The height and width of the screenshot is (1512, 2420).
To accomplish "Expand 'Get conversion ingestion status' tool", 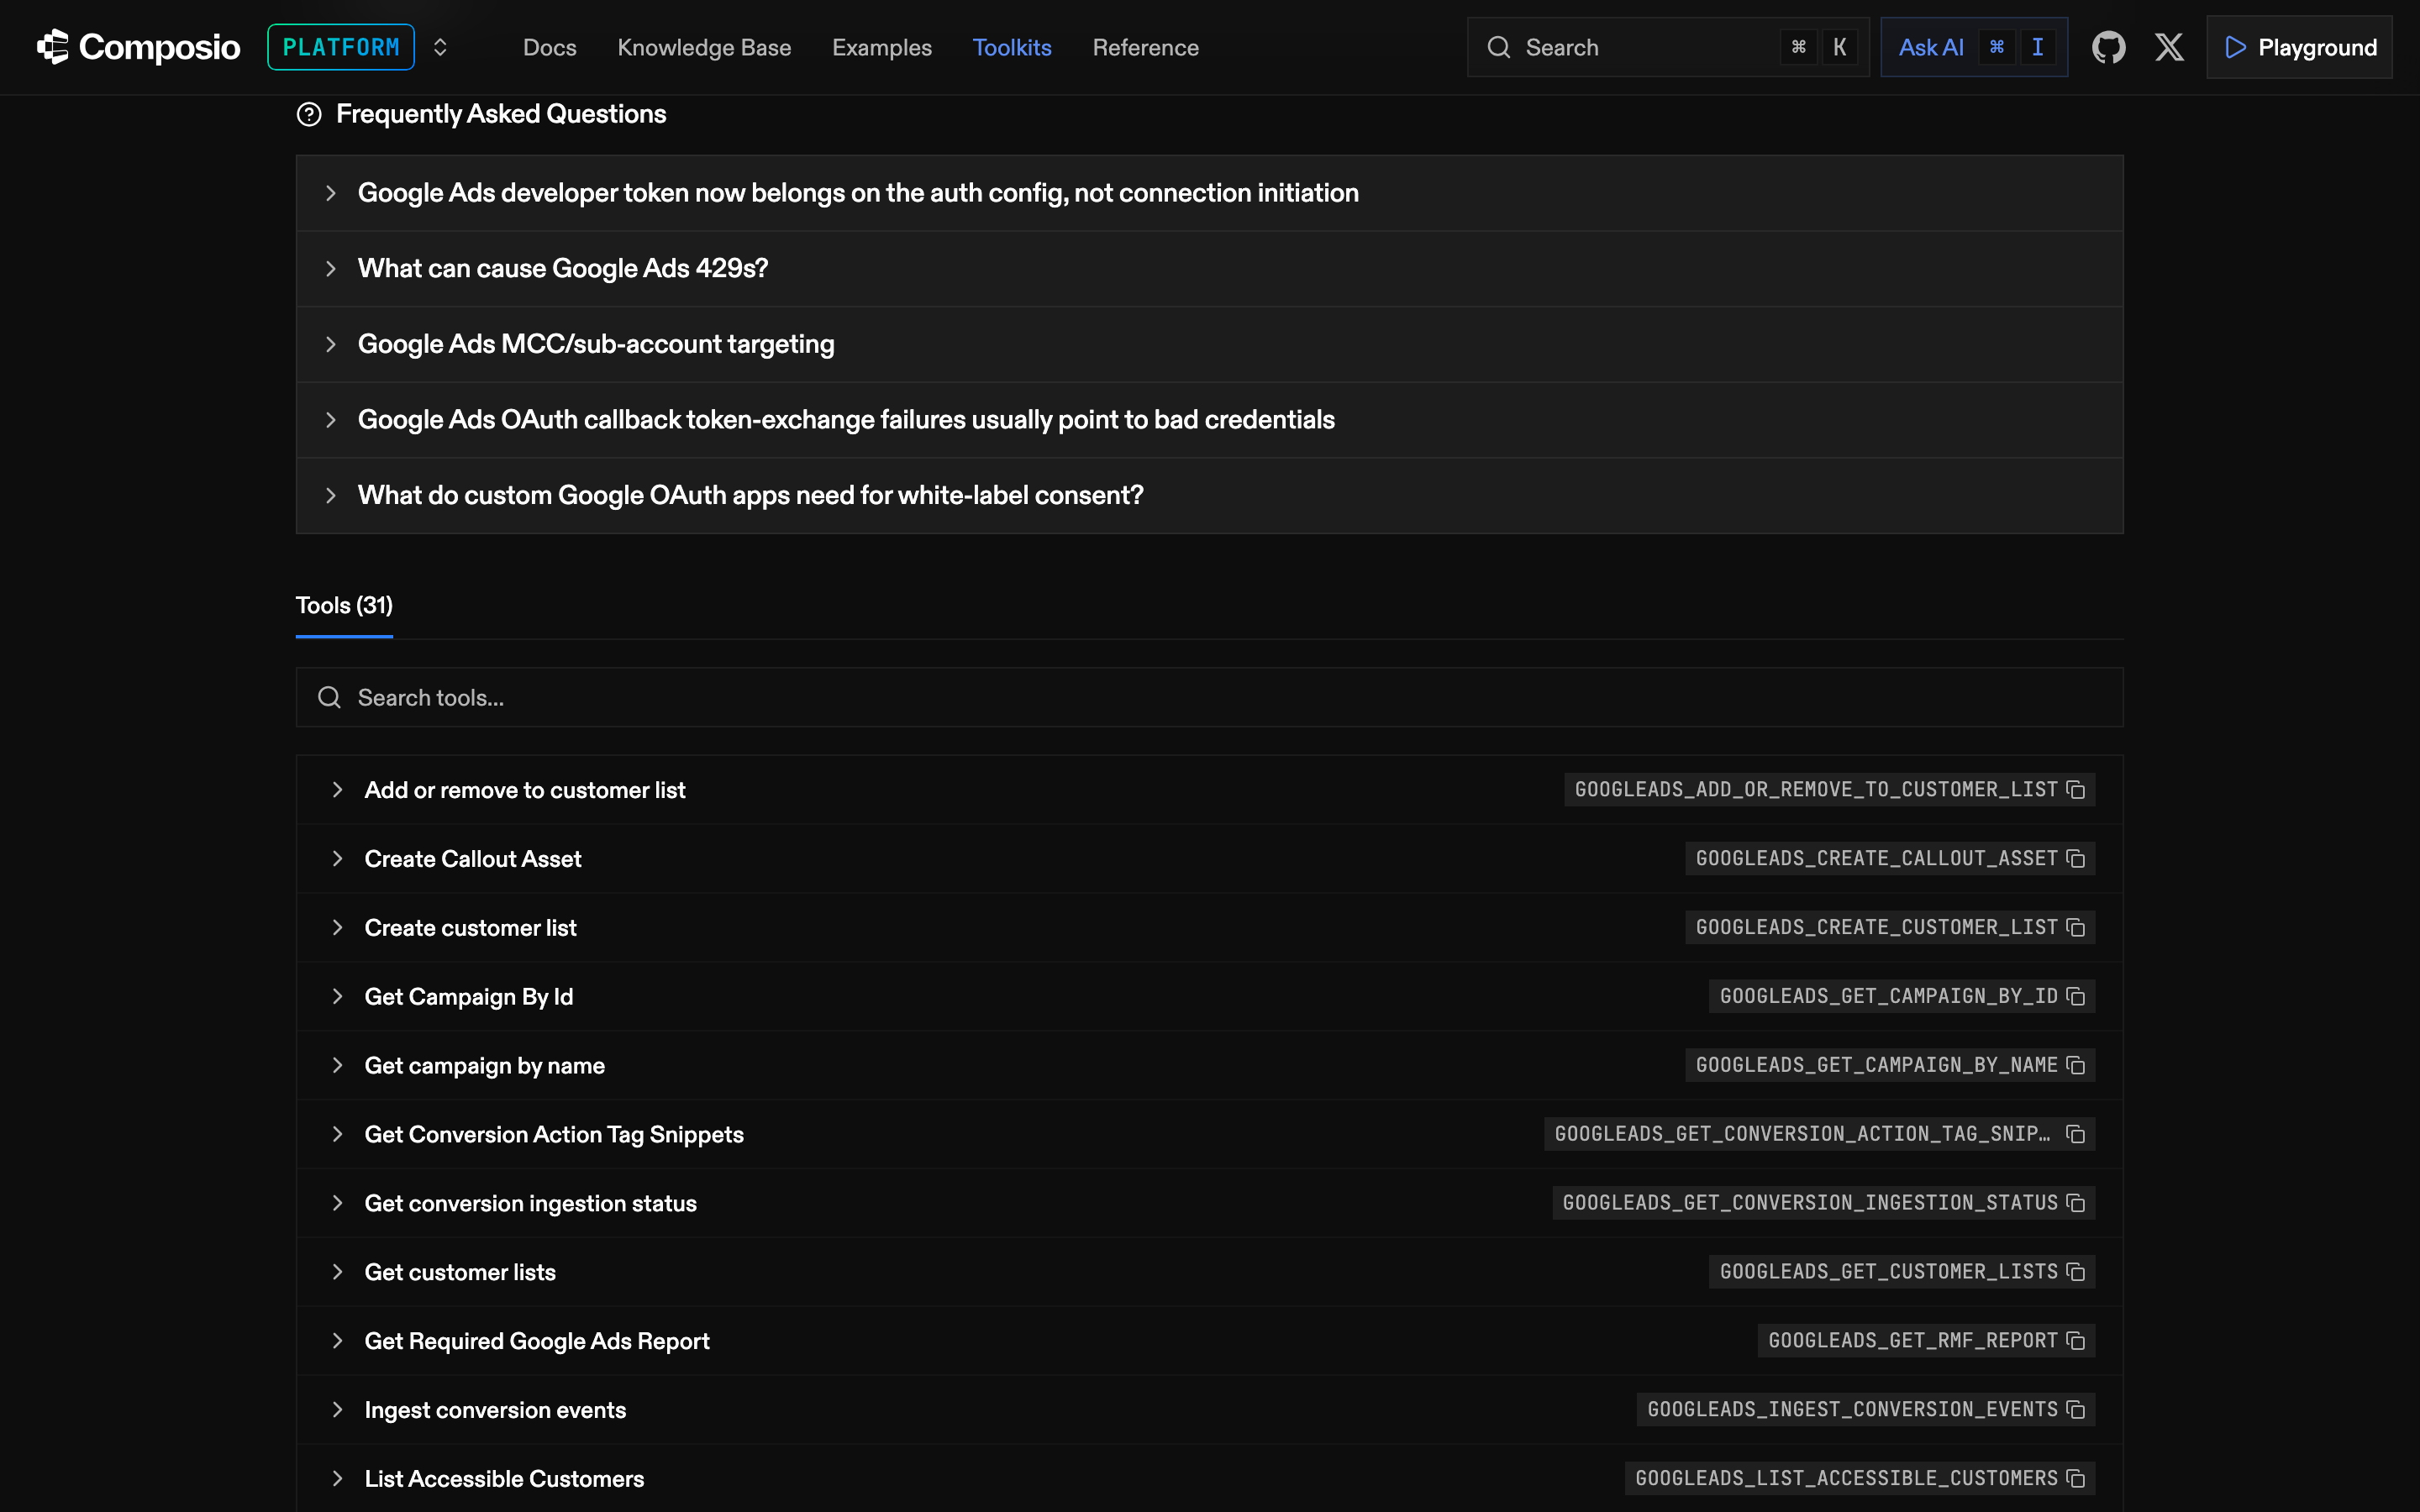I will pos(1210,1203).
